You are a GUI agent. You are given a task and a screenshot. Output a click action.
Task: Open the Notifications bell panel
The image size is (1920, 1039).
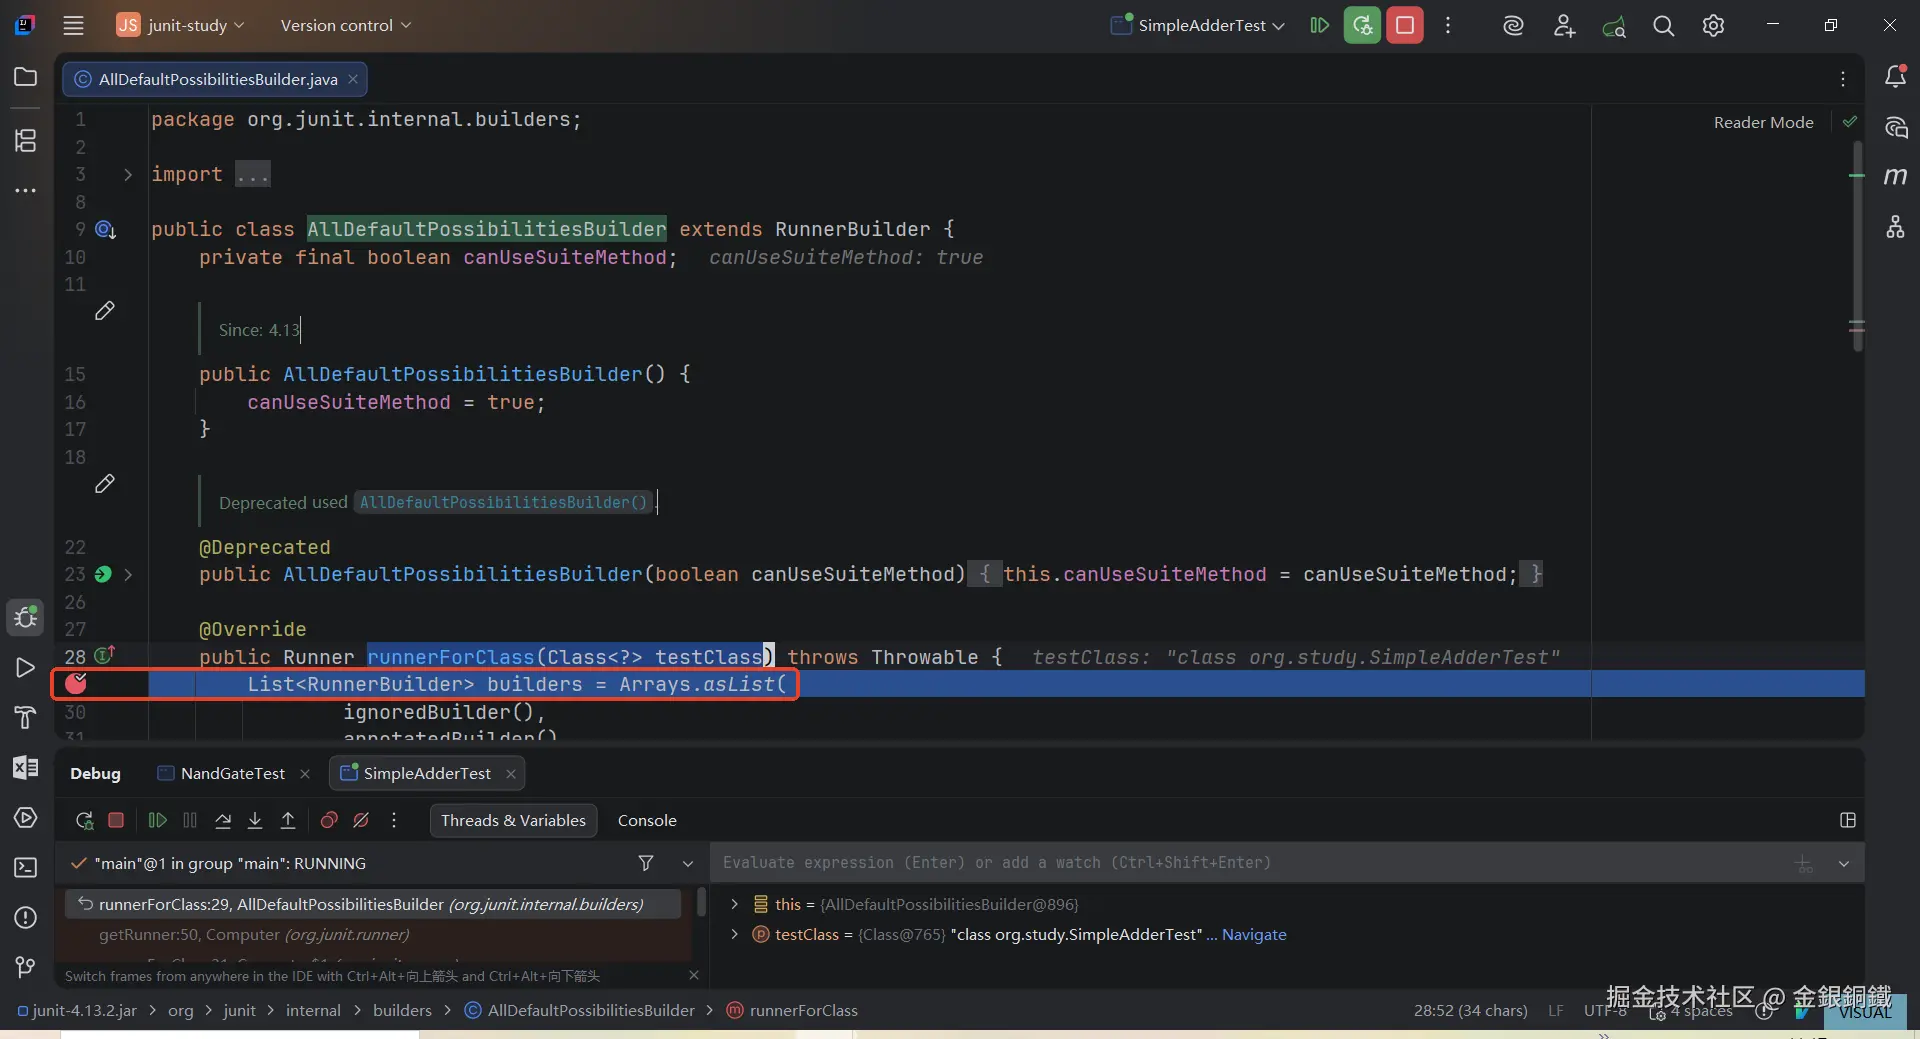1895,77
